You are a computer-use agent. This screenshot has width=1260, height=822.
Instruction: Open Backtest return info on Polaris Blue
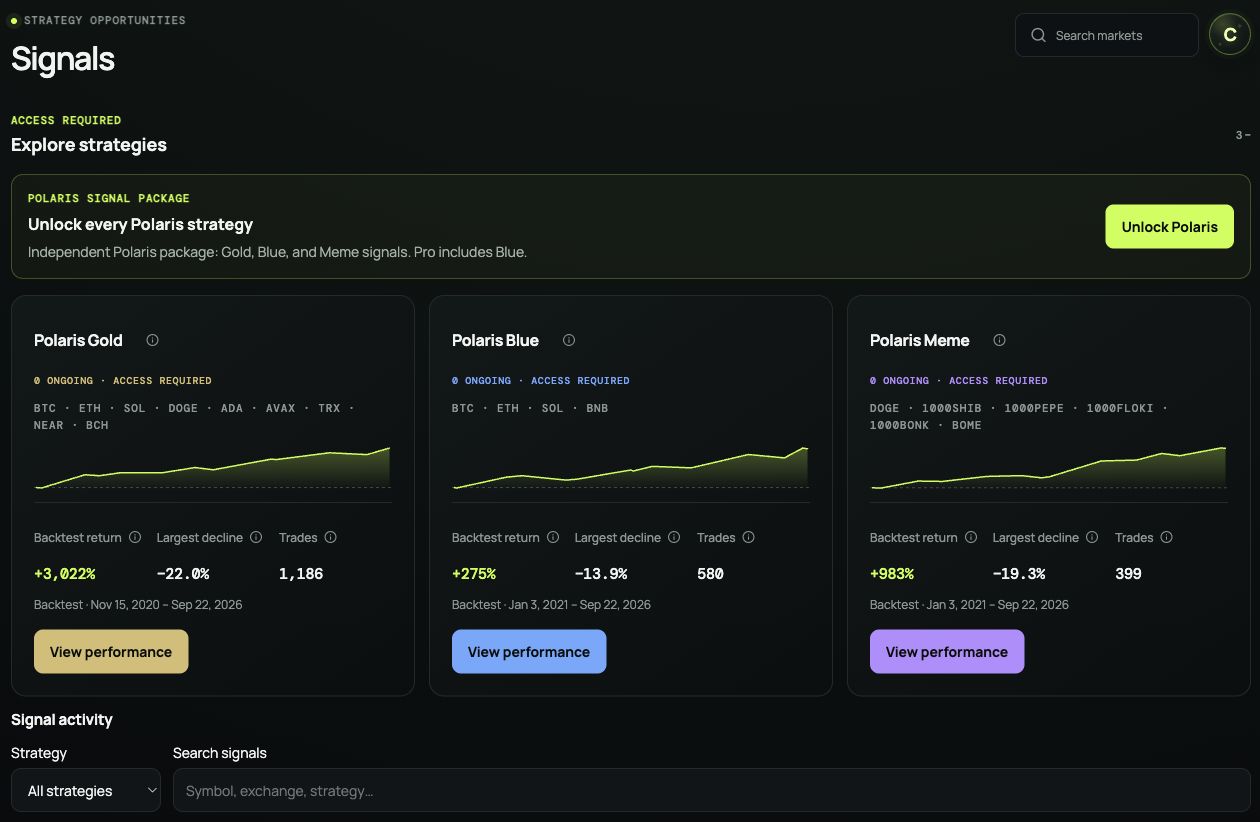click(x=553, y=537)
